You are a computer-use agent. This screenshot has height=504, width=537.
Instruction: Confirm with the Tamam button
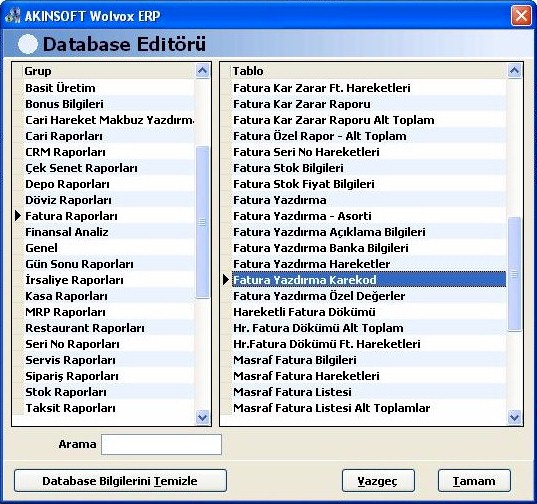[x=474, y=481]
